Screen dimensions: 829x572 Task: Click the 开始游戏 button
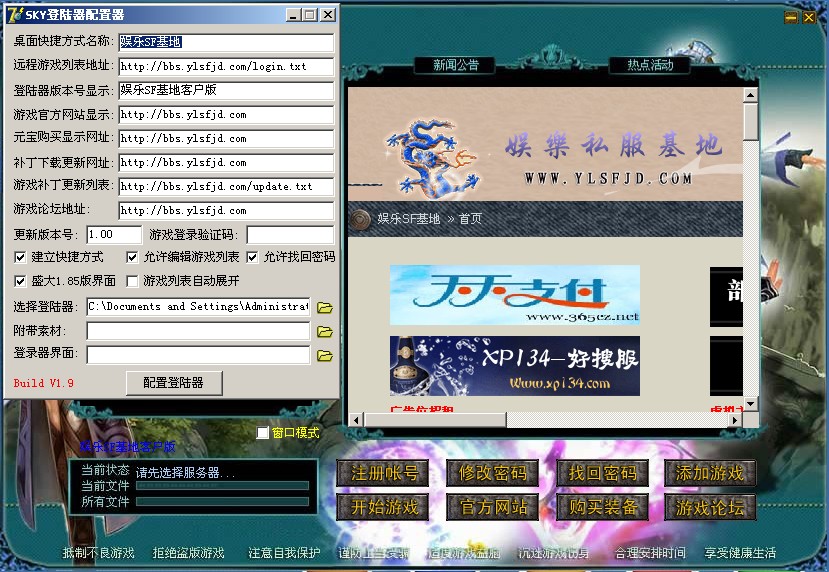(x=384, y=506)
